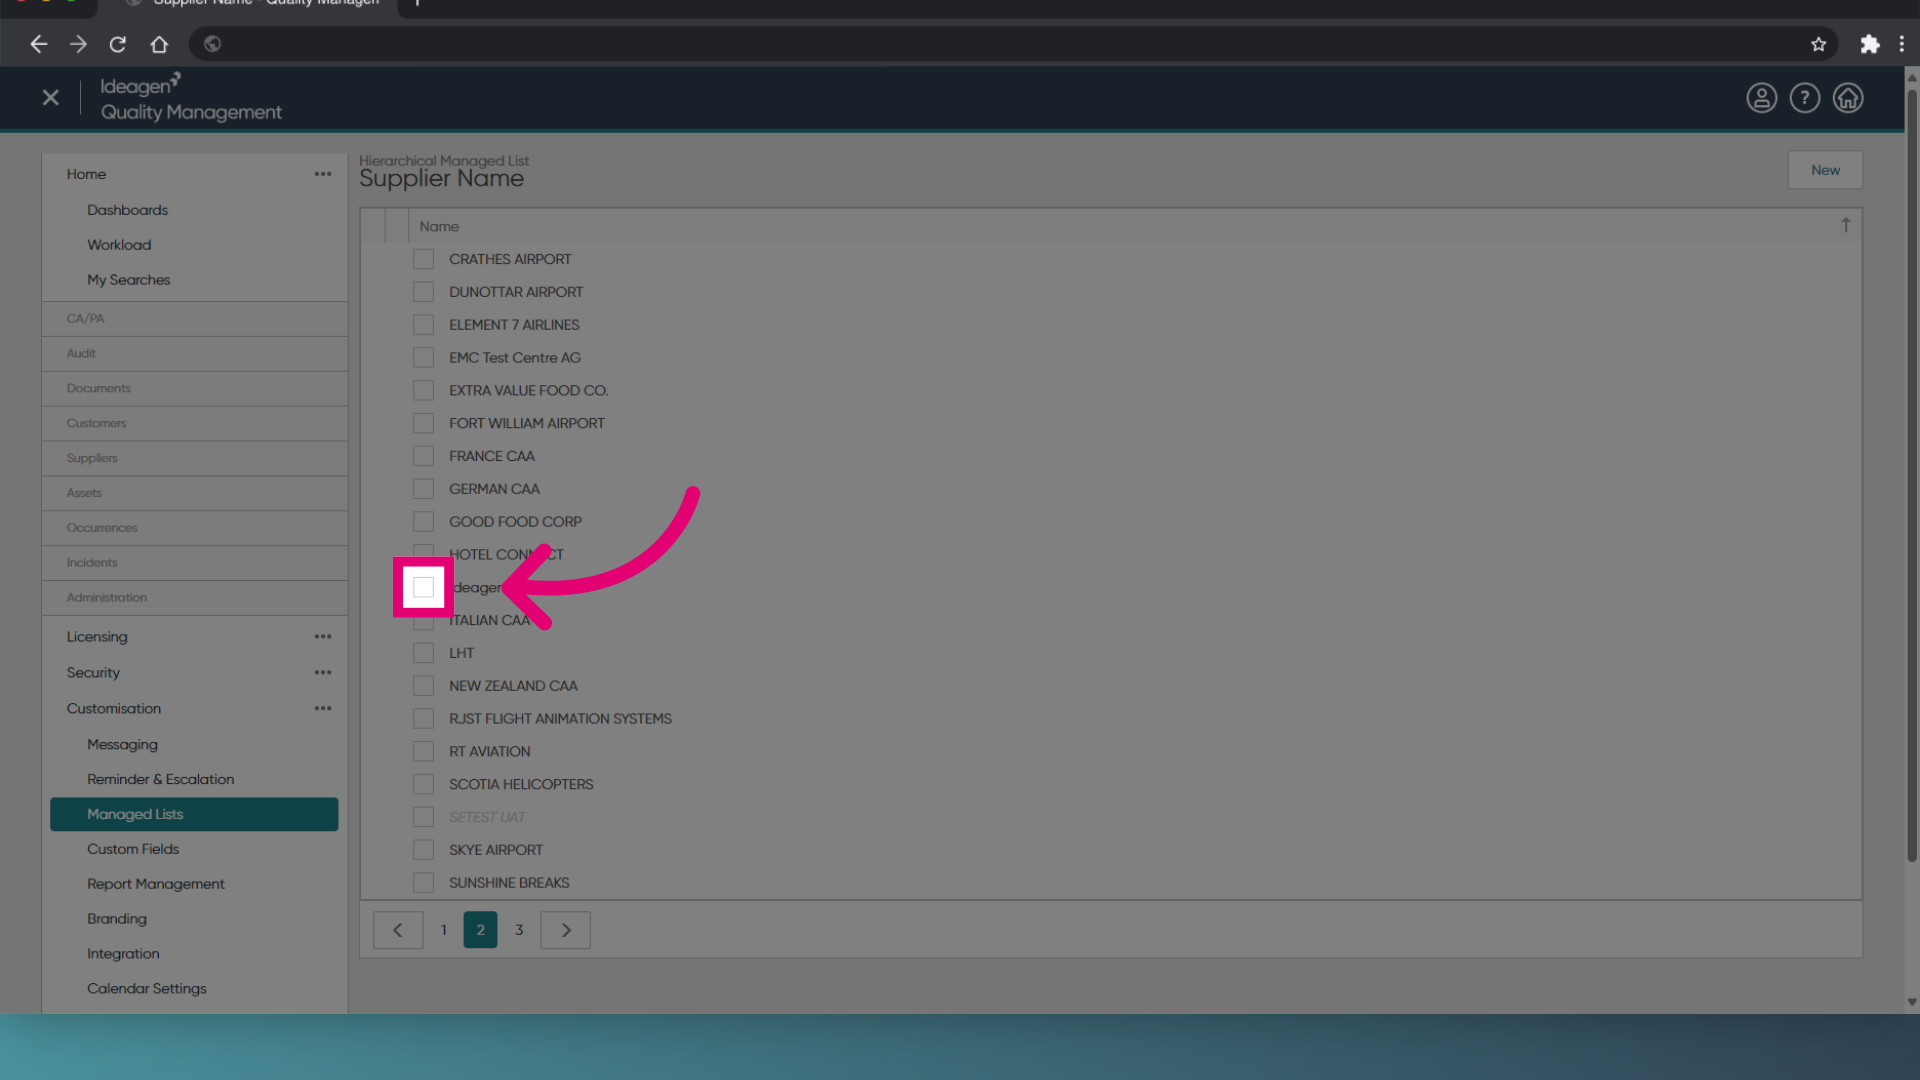
Task: Jump to page 1 of the list
Action: coord(444,930)
